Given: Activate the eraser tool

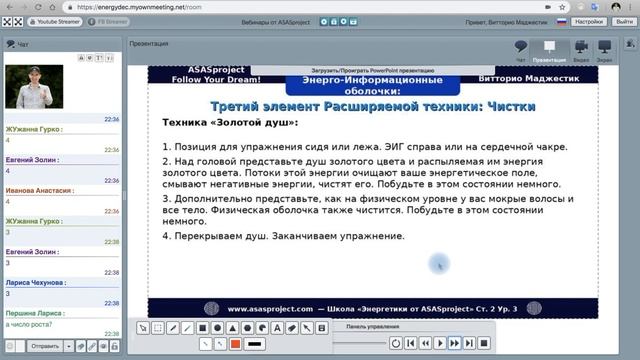Looking at the screenshot, I should click(x=292, y=328).
